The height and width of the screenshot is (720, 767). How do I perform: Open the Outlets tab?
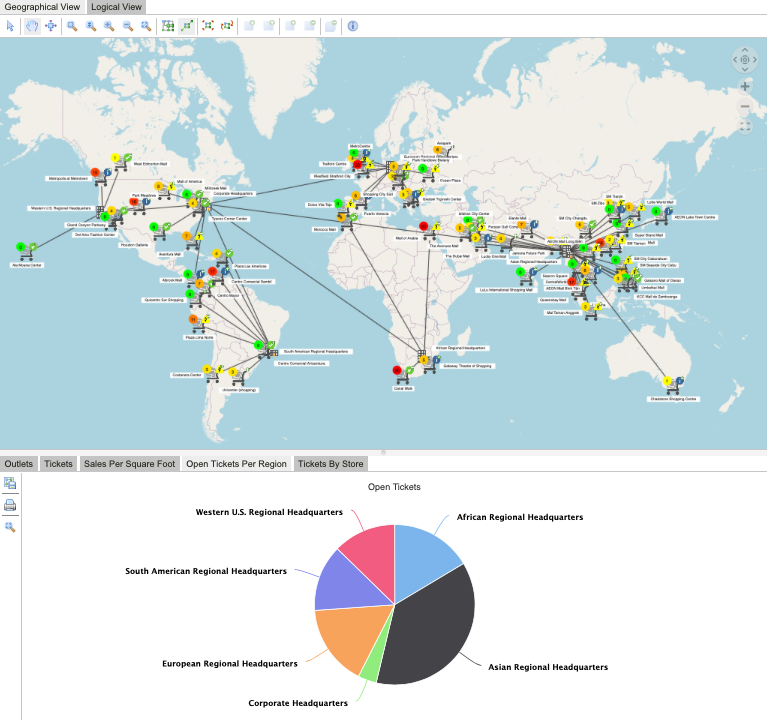click(x=19, y=464)
